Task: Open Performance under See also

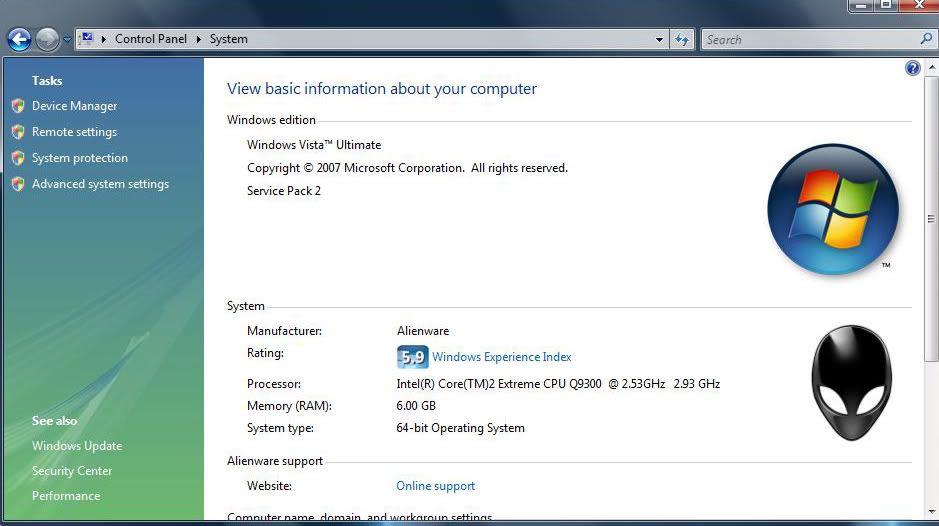Action: click(66, 496)
